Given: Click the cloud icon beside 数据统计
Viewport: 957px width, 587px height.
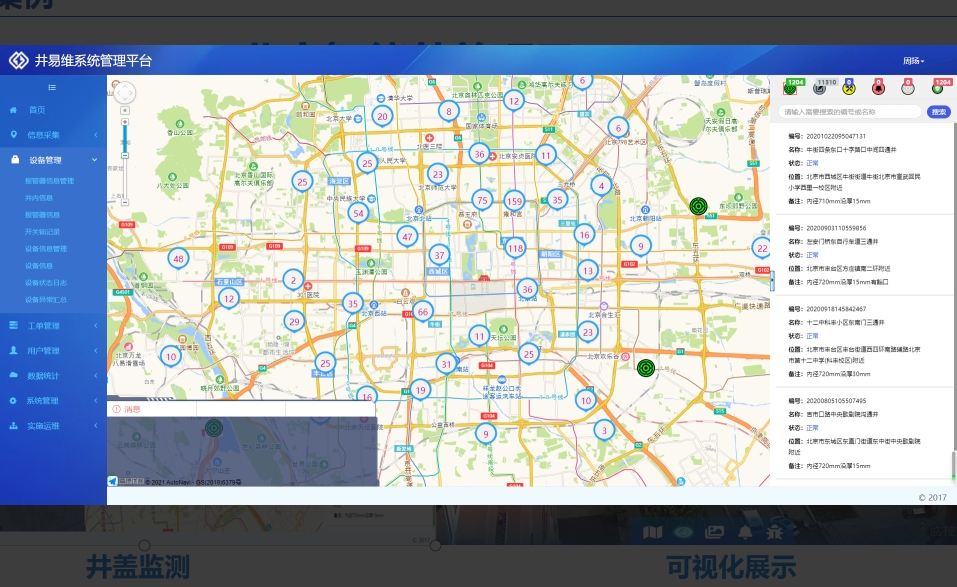Looking at the screenshot, I should (x=13, y=375).
